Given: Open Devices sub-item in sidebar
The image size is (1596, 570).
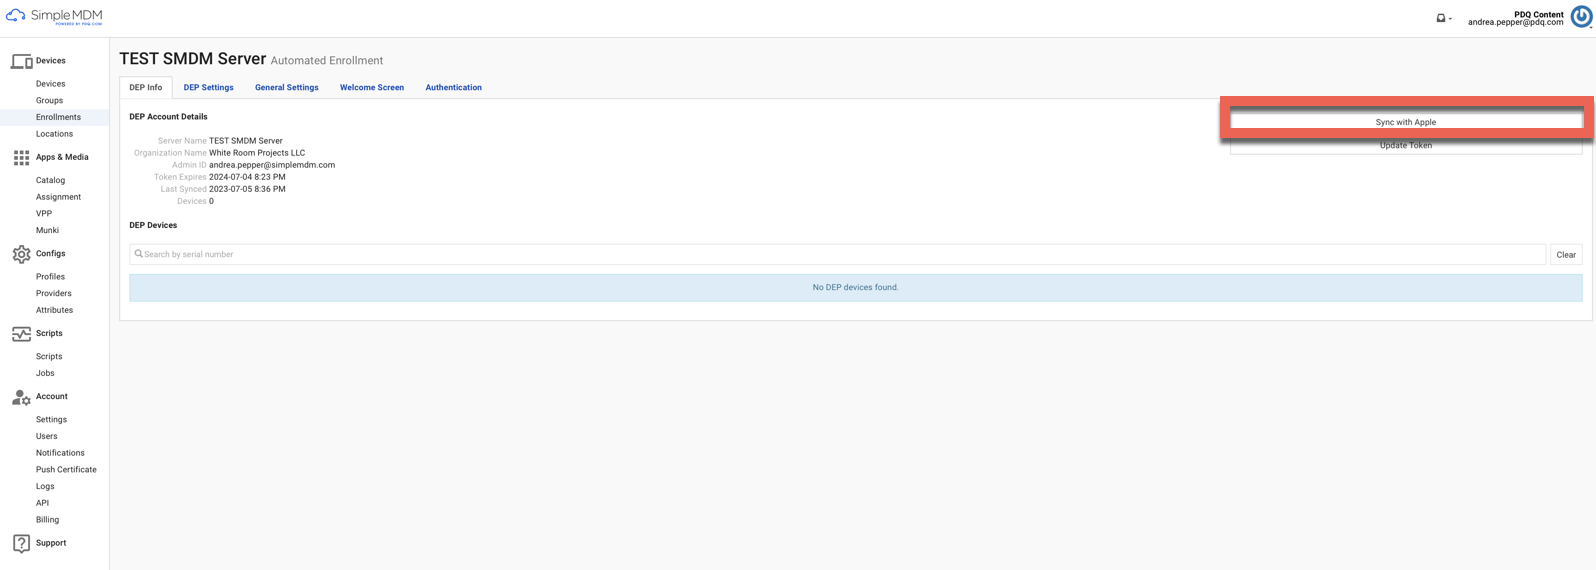Looking at the screenshot, I should (x=51, y=84).
